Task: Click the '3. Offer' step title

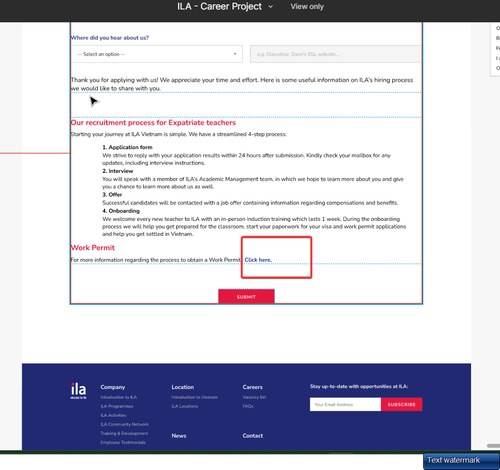Action: [x=112, y=194]
